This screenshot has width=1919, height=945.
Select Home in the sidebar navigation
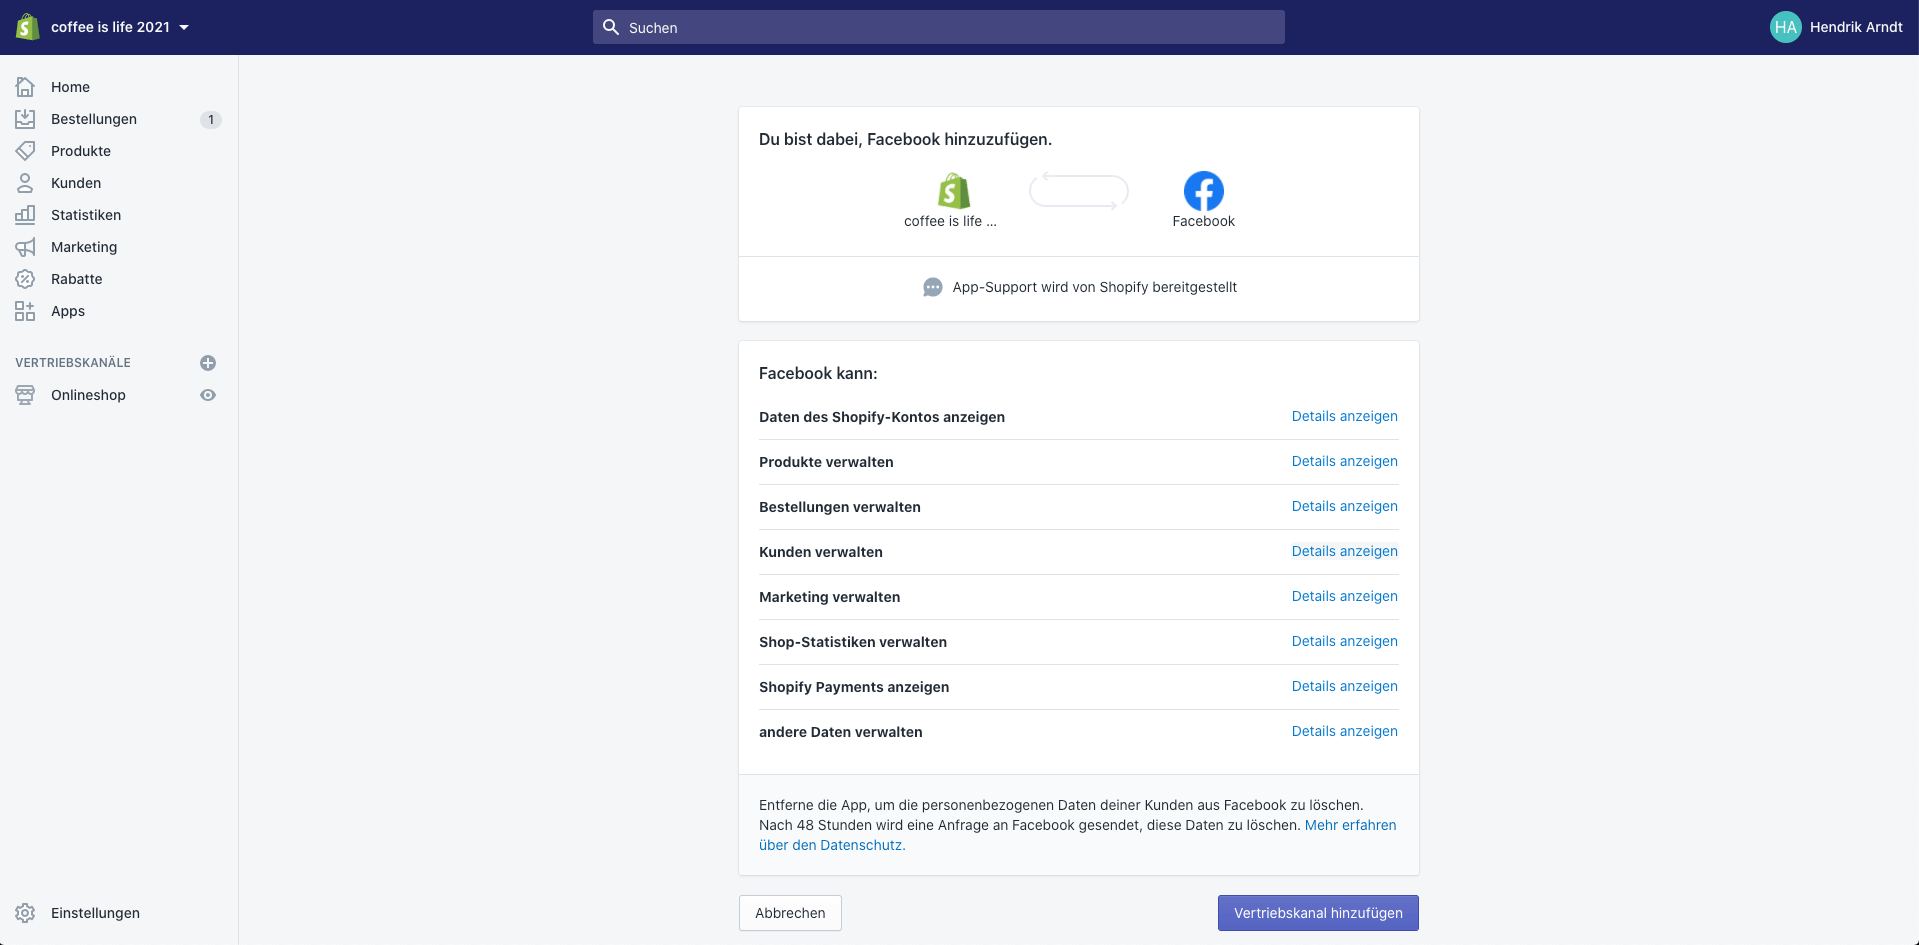pyautogui.click(x=70, y=87)
